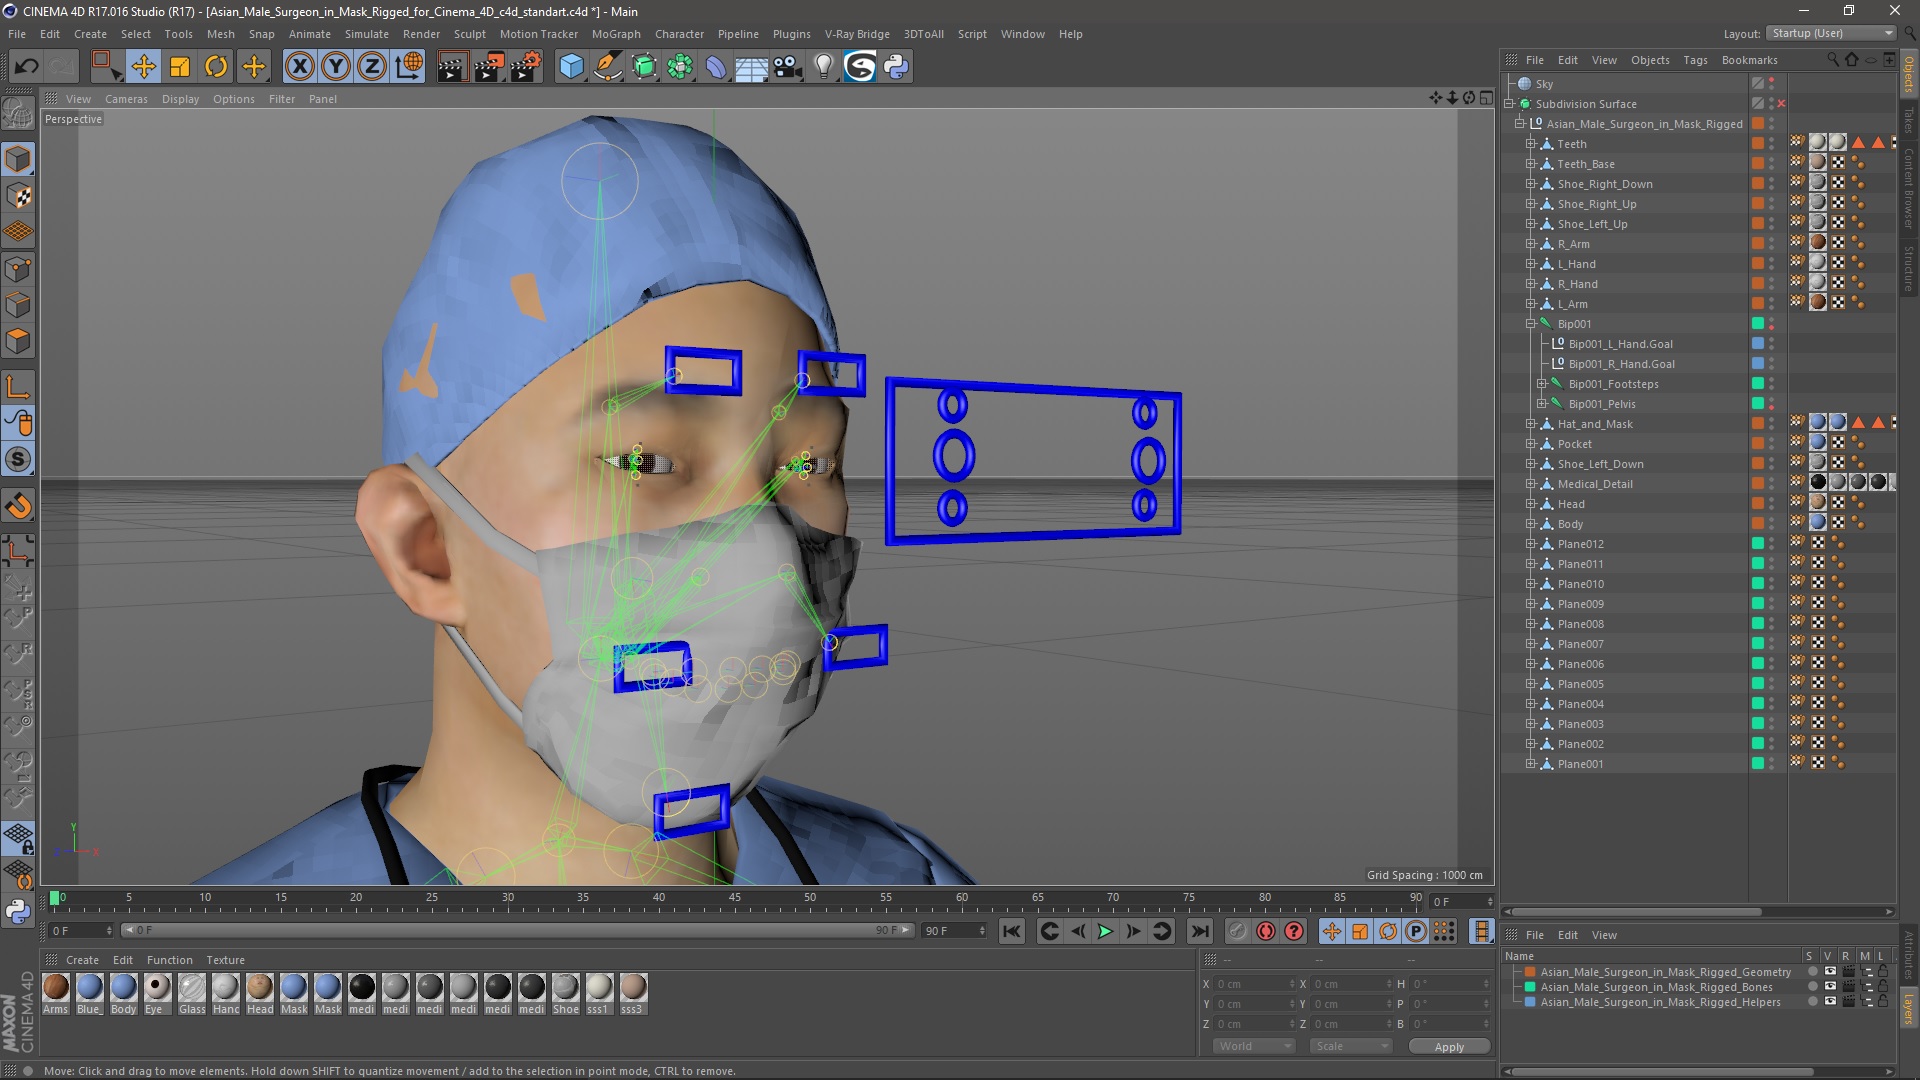Screen dimensions: 1920x1080
Task: Expand the Teeth object in tree
Action: coord(1530,144)
